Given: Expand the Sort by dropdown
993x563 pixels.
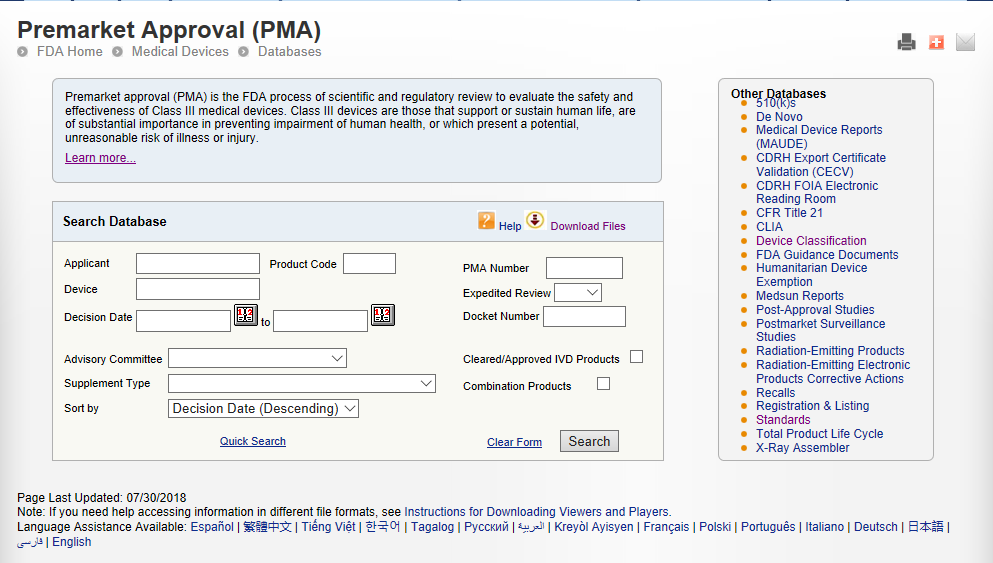Looking at the screenshot, I should tap(263, 408).
